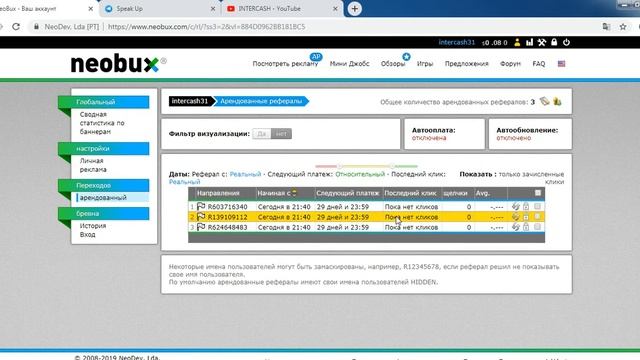
Task: Click right handle of color range slider
Action: point(392,166)
